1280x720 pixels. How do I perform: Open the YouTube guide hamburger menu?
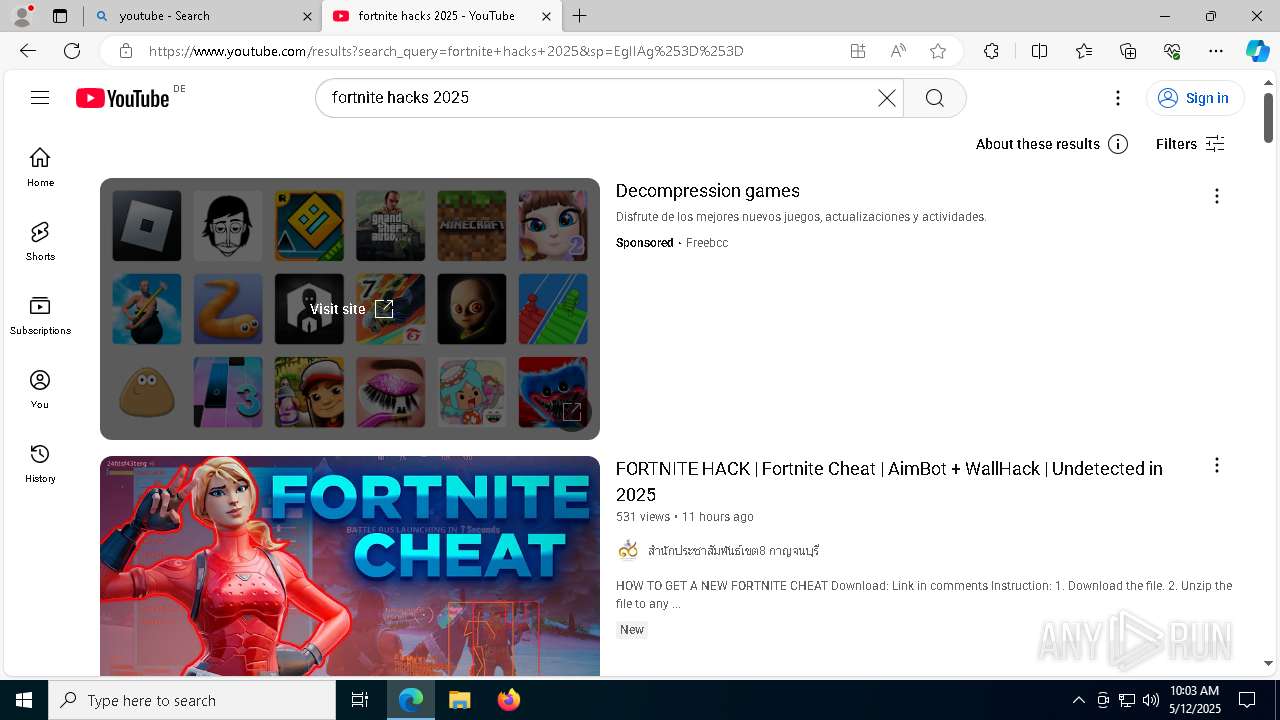tap(40, 97)
